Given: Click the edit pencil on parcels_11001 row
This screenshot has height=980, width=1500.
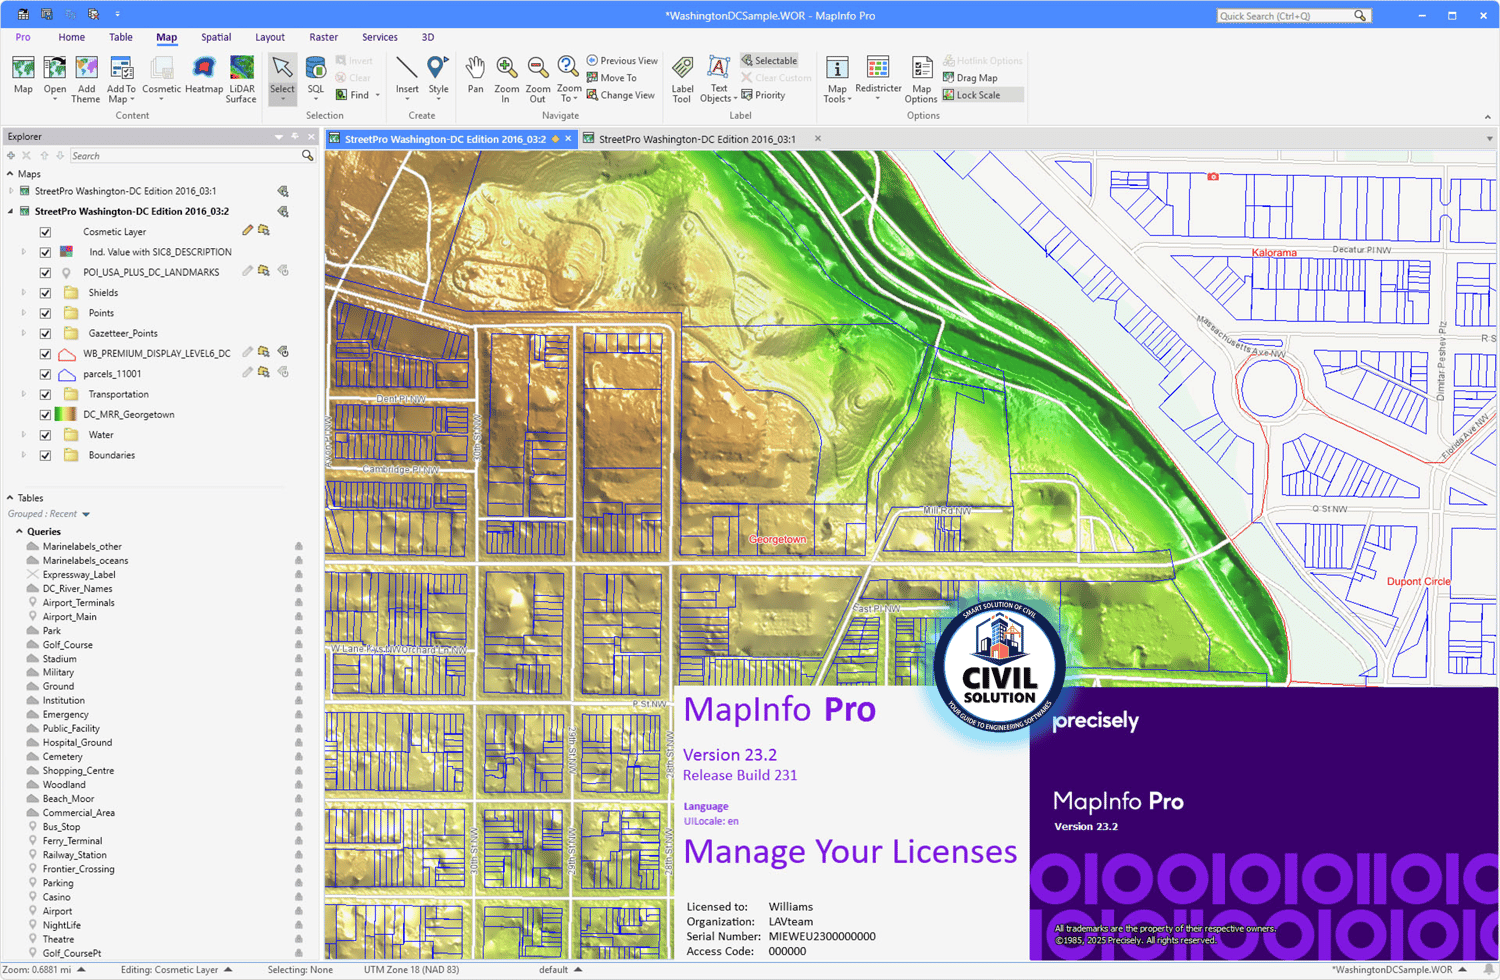Looking at the screenshot, I should (x=247, y=373).
